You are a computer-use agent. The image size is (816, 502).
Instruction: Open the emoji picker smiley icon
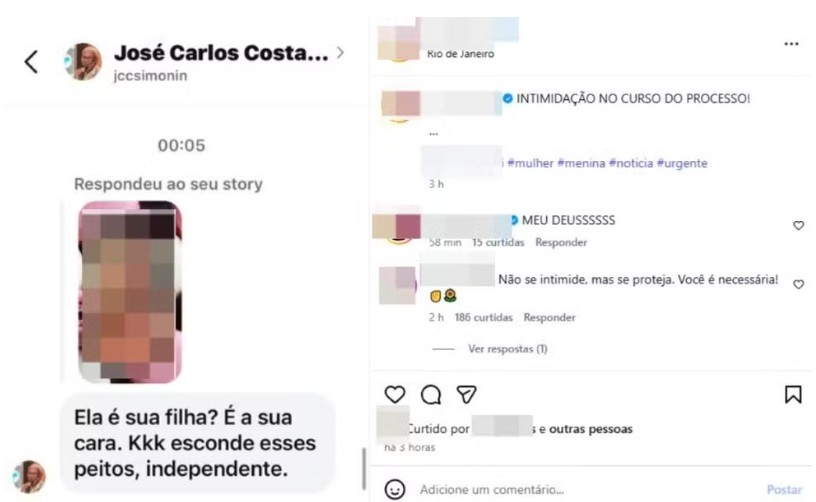(x=394, y=490)
